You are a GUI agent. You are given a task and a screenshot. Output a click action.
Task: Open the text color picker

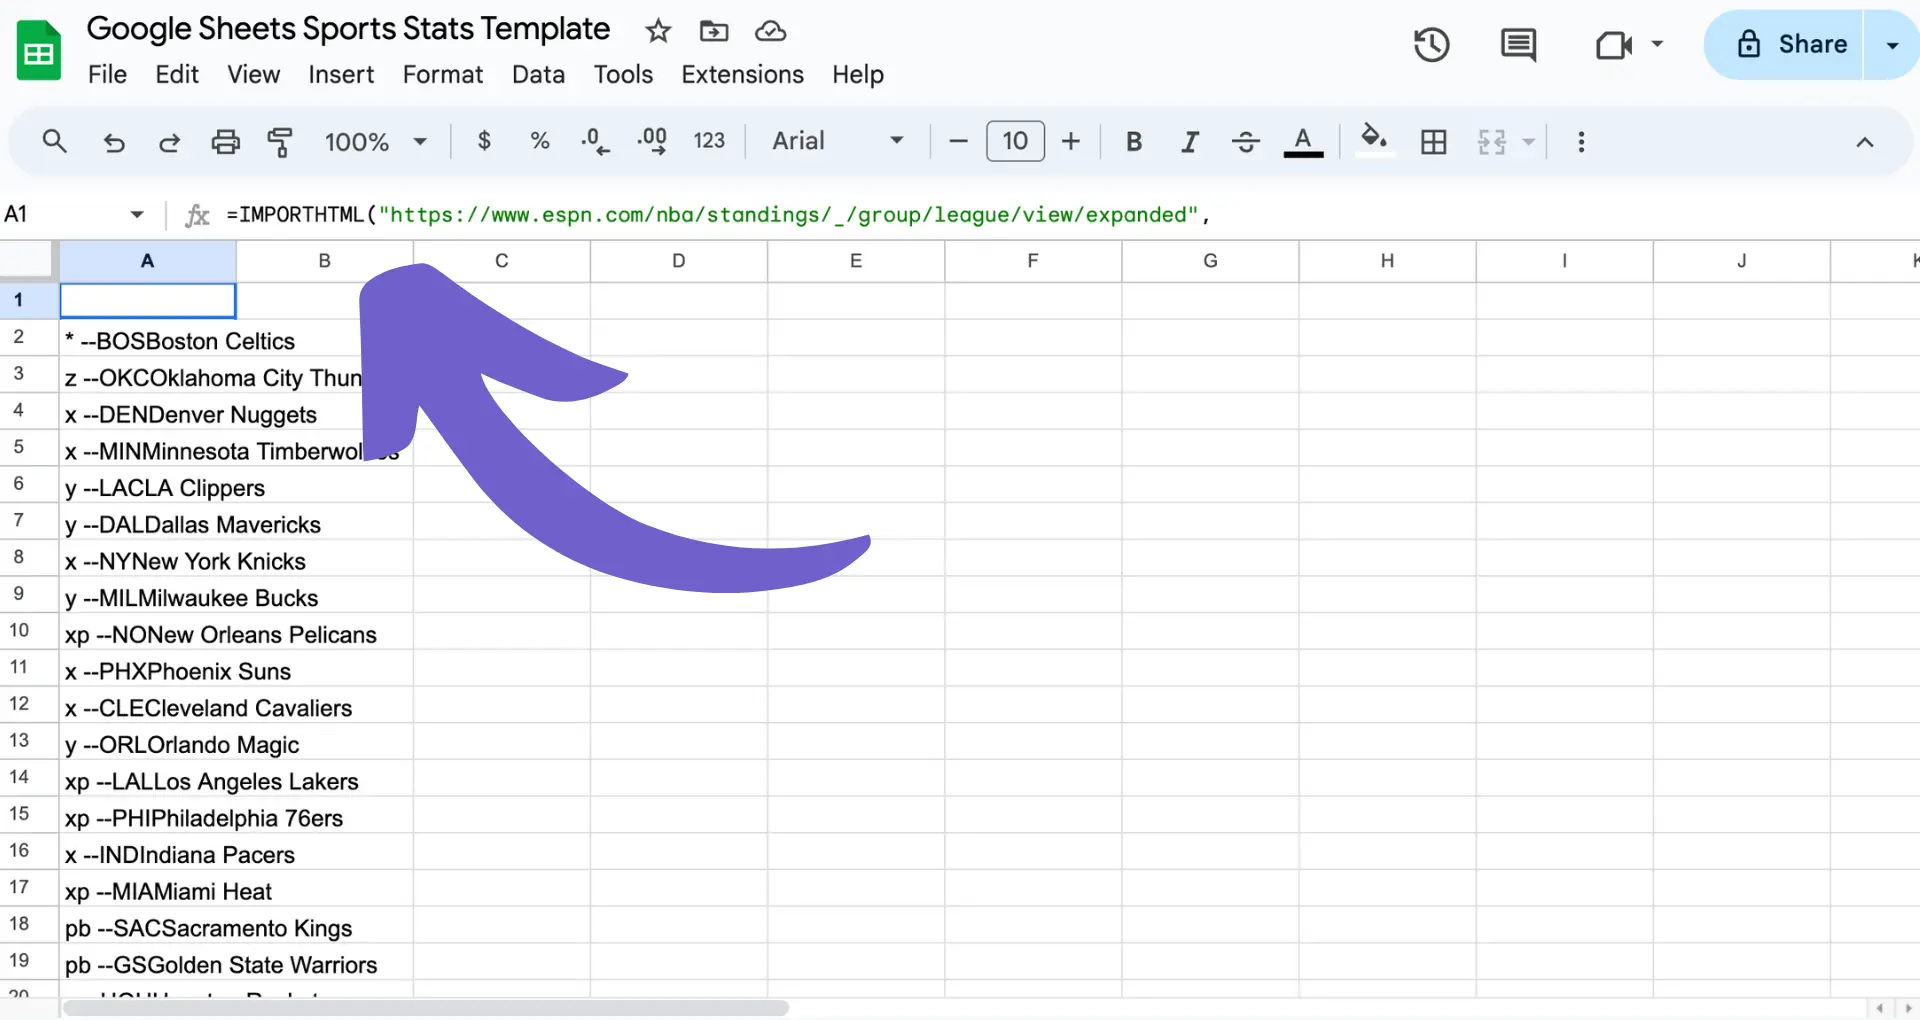tap(1303, 142)
